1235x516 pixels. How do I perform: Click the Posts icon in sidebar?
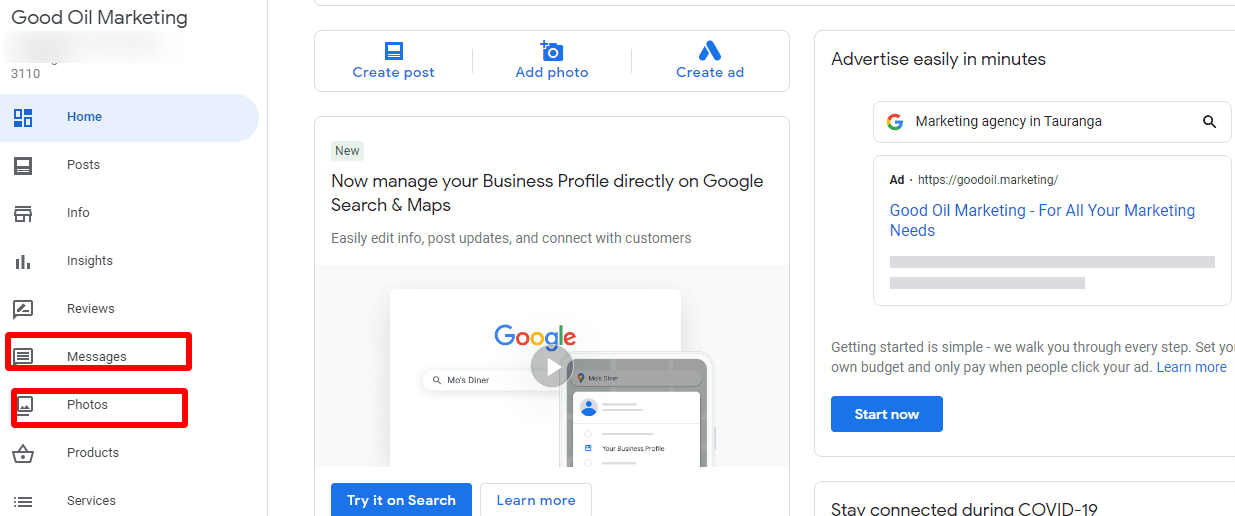pyautogui.click(x=23, y=165)
